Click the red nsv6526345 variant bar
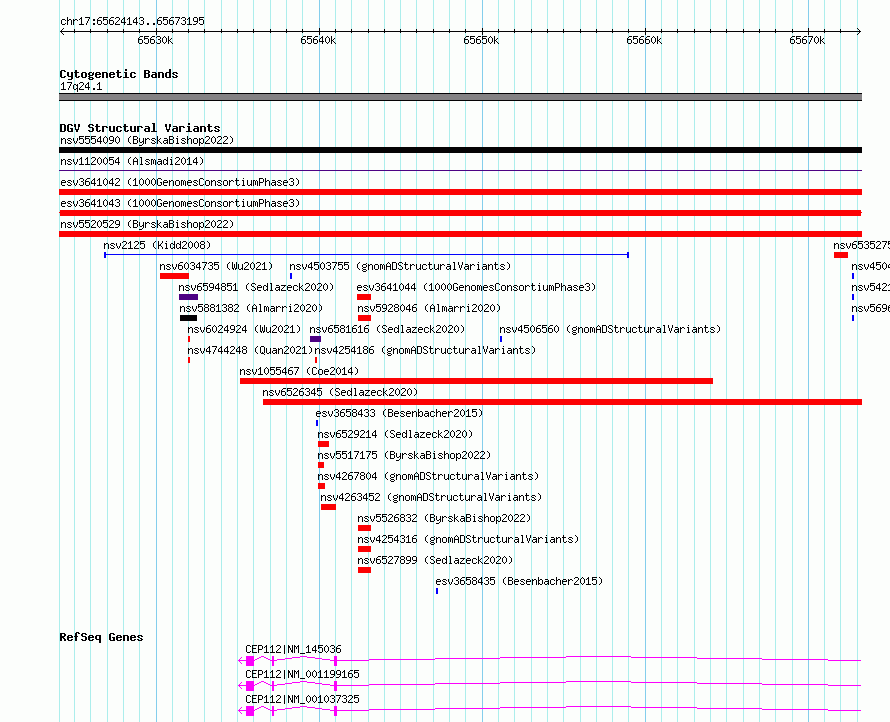 pyautogui.click(x=562, y=402)
